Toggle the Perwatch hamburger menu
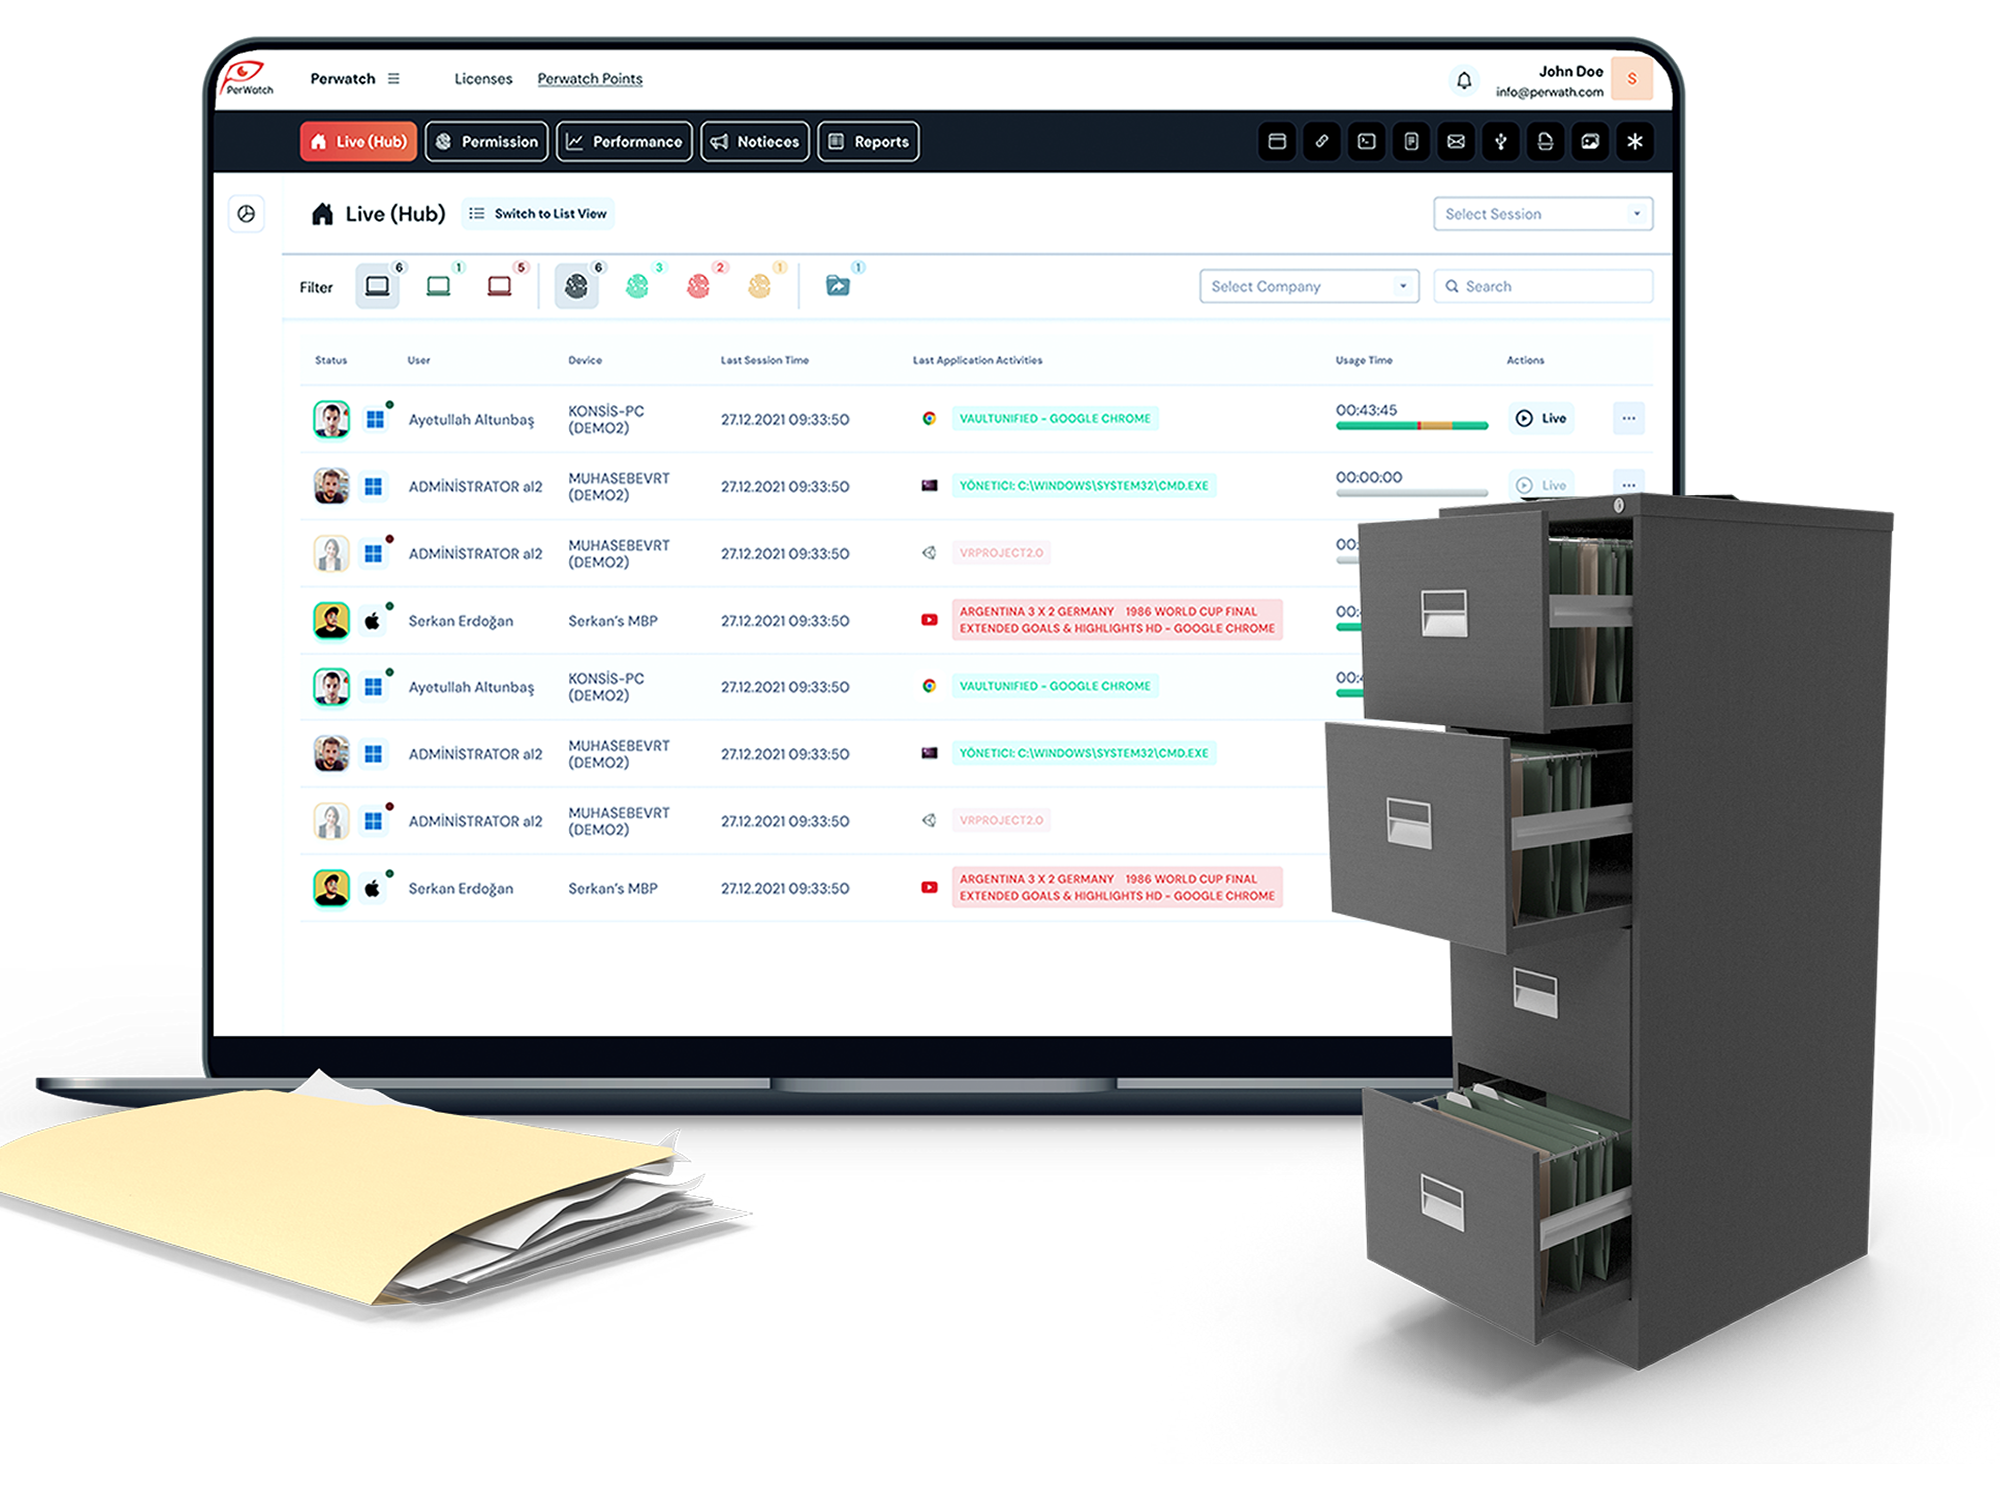Image resolution: width=2000 pixels, height=1500 pixels. point(393,78)
